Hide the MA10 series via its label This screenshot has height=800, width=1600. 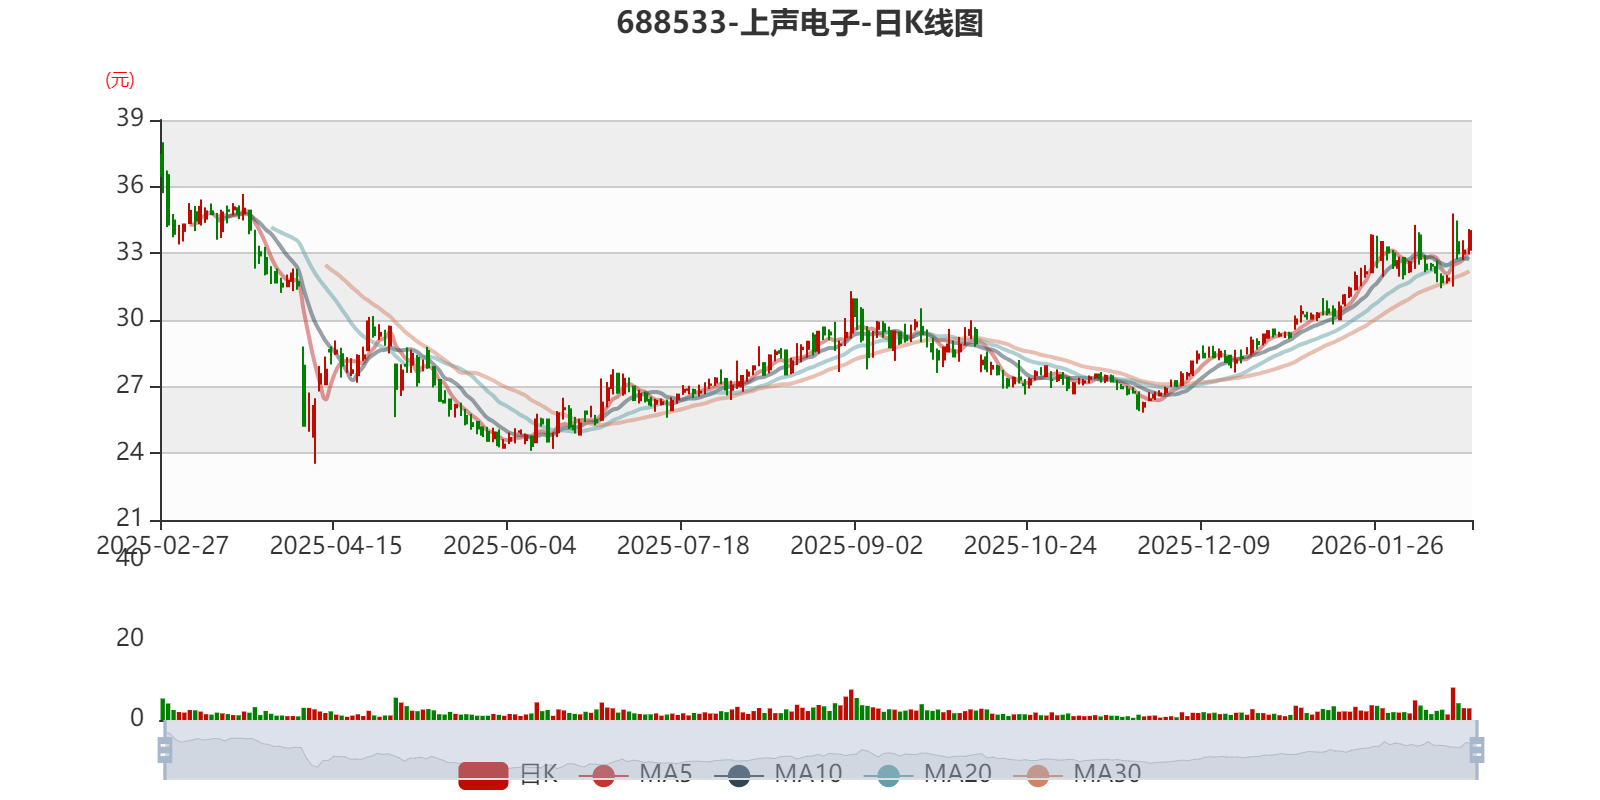[808, 773]
